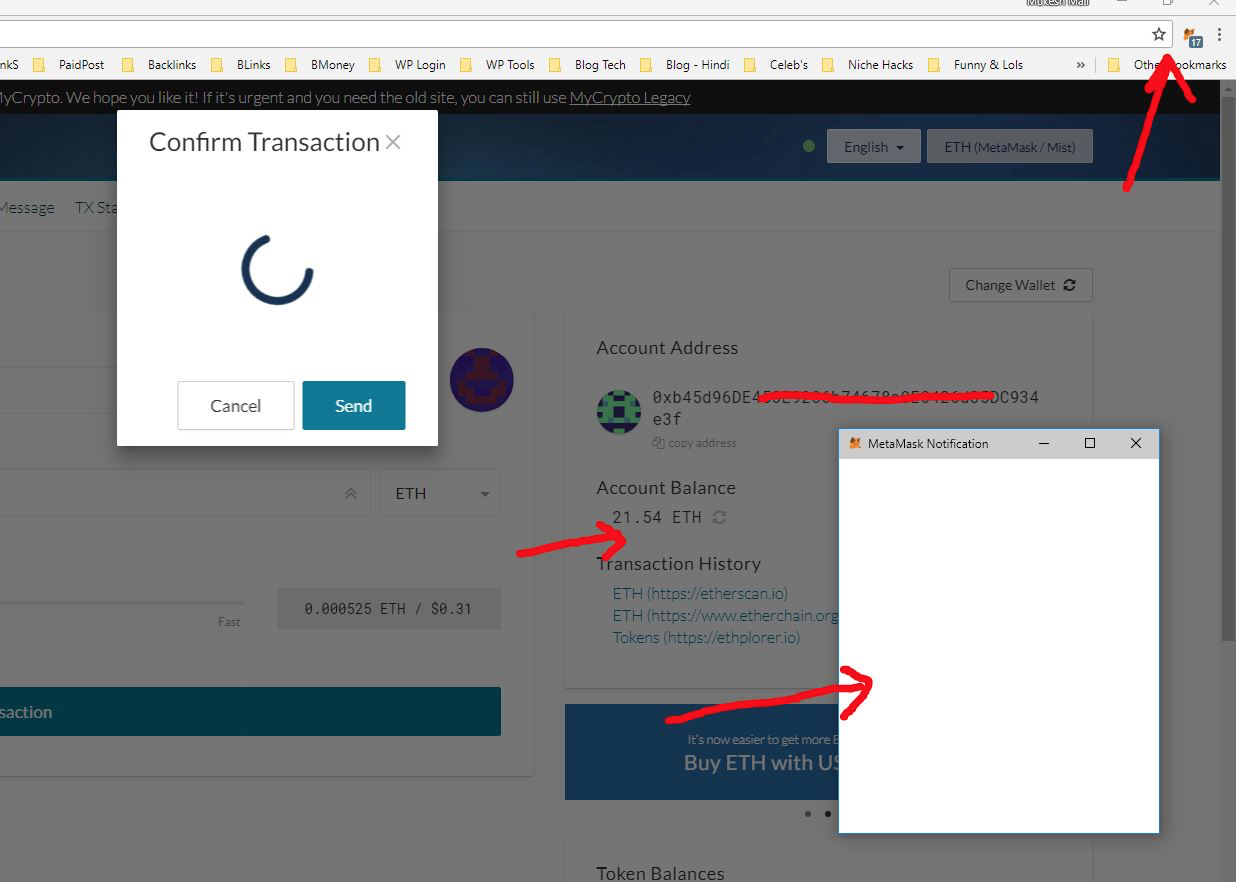This screenshot has height=882, width=1236.
Task: Close the Confirm Transaction dialog with X
Action: pos(393,142)
